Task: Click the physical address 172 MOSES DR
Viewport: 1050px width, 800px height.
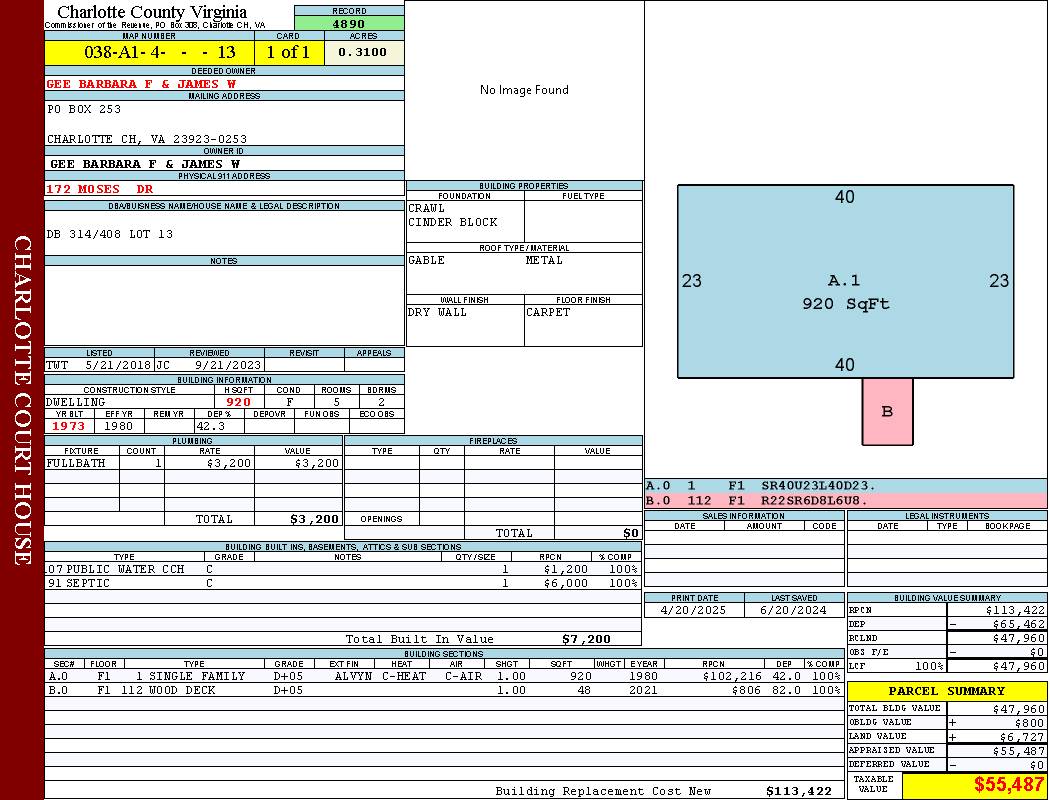Action: [x=100, y=189]
